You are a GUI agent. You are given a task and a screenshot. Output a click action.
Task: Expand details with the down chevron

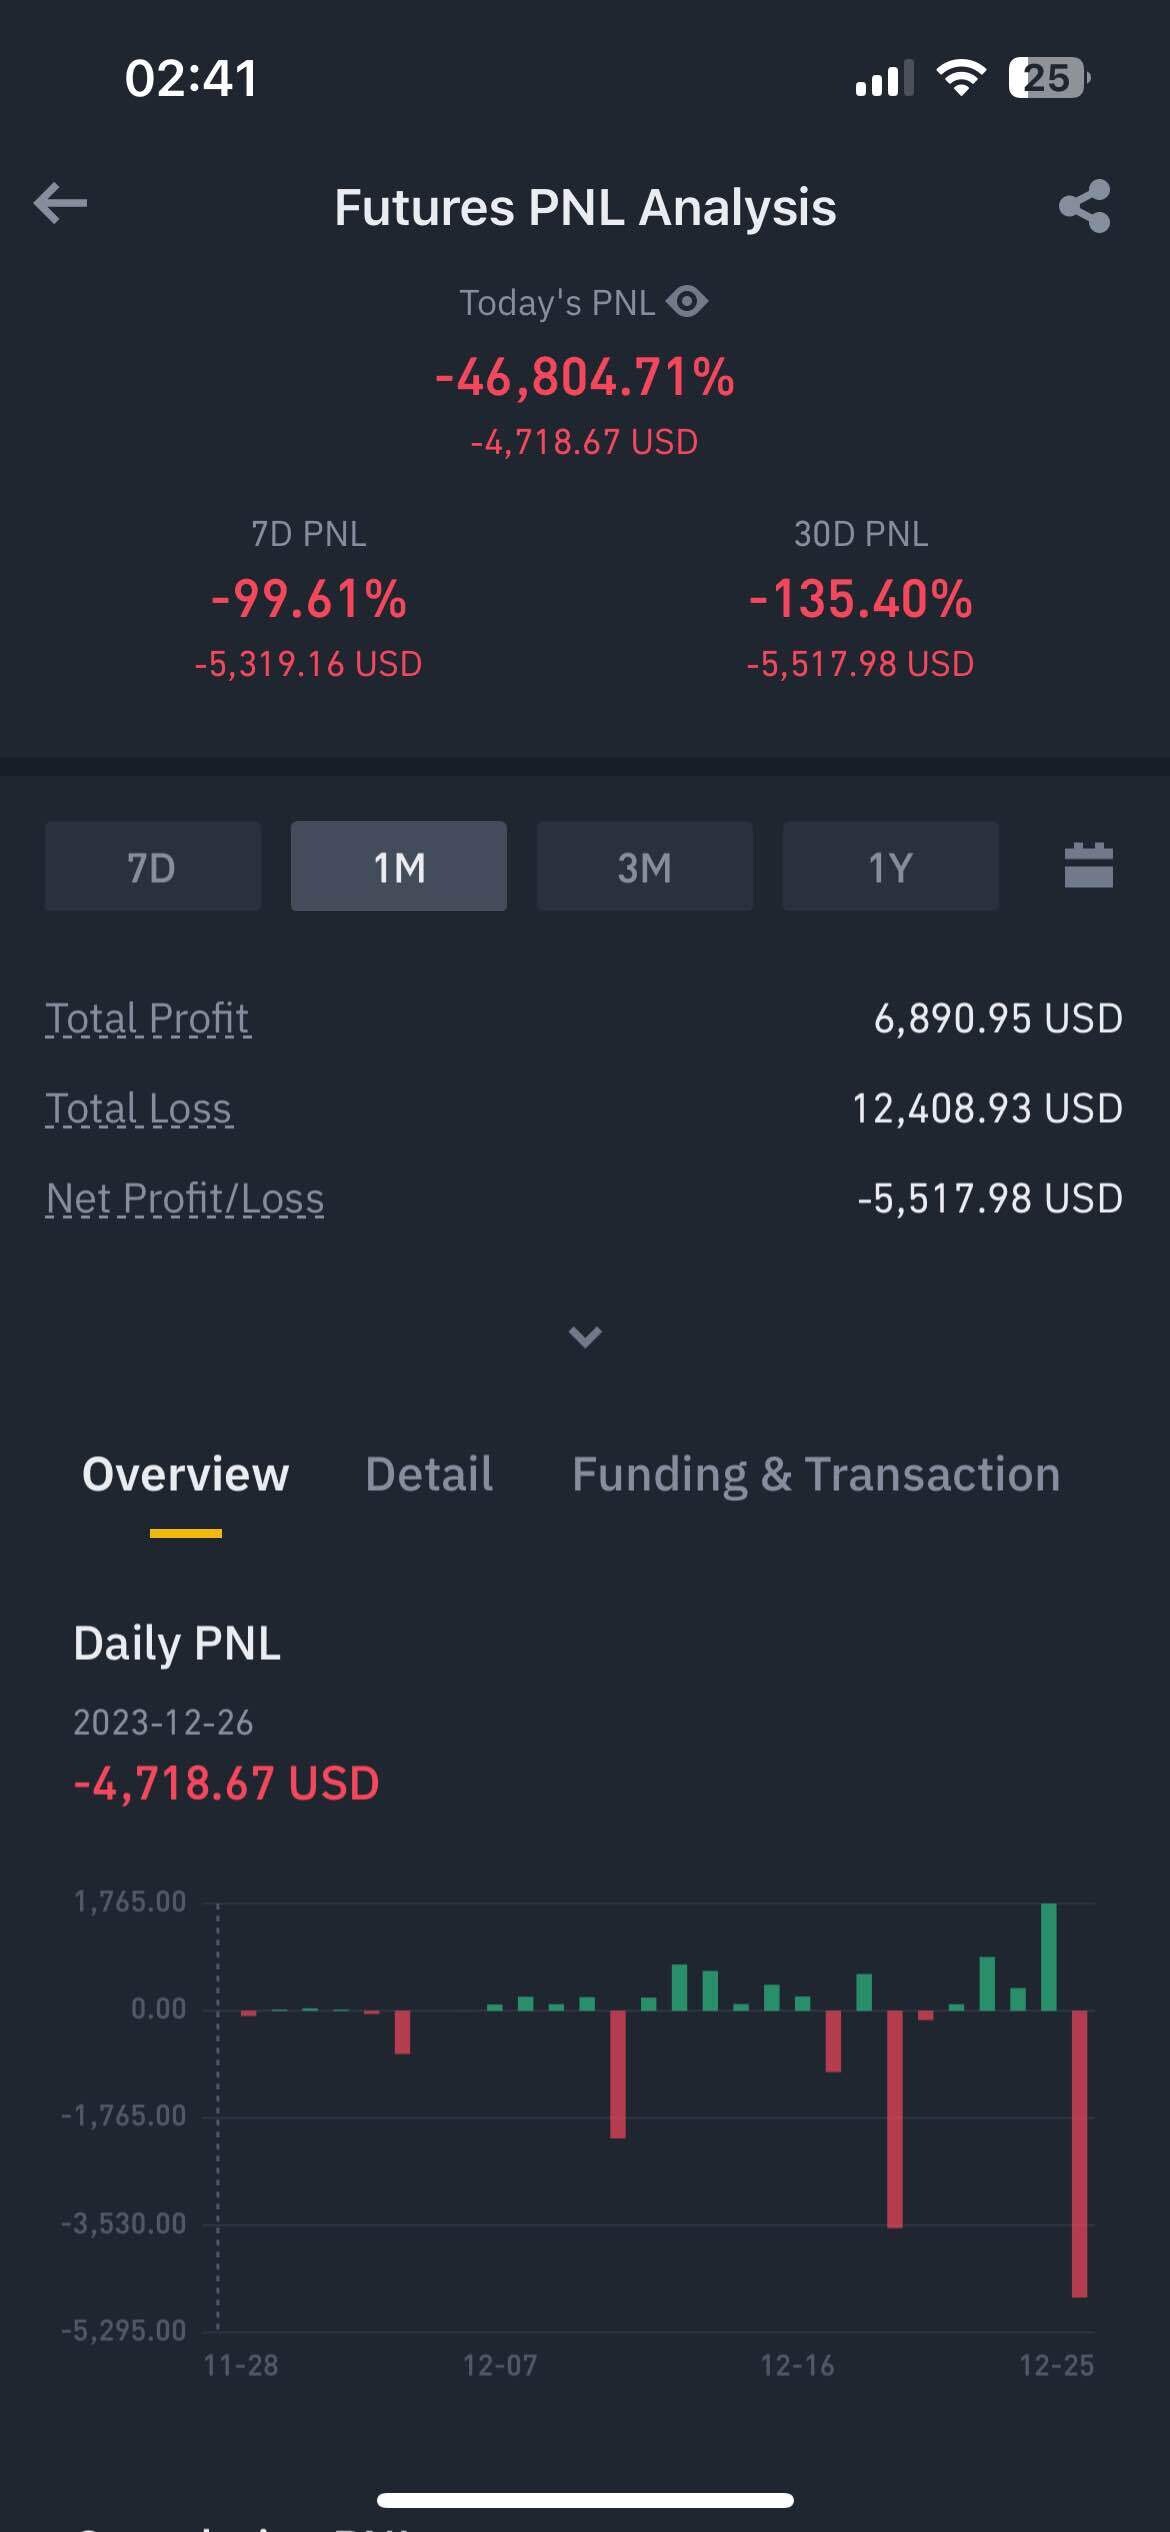point(585,1336)
